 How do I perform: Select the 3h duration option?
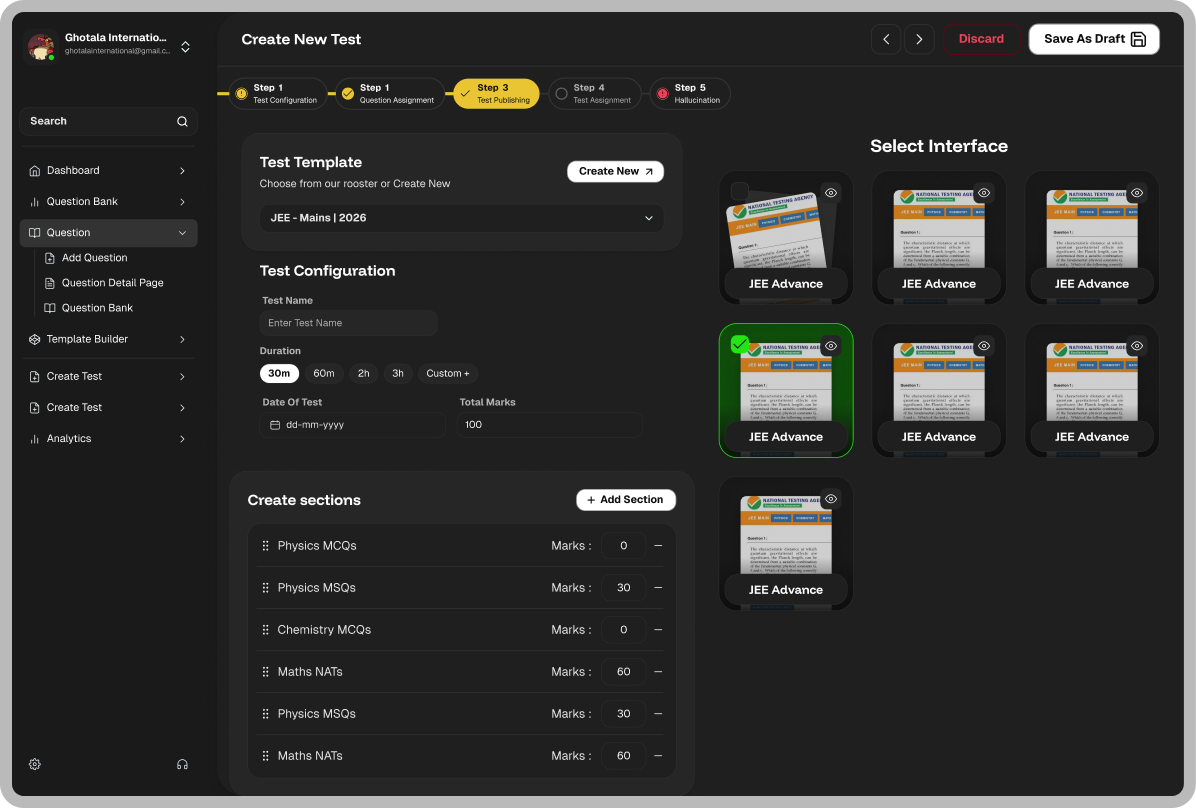click(x=398, y=373)
